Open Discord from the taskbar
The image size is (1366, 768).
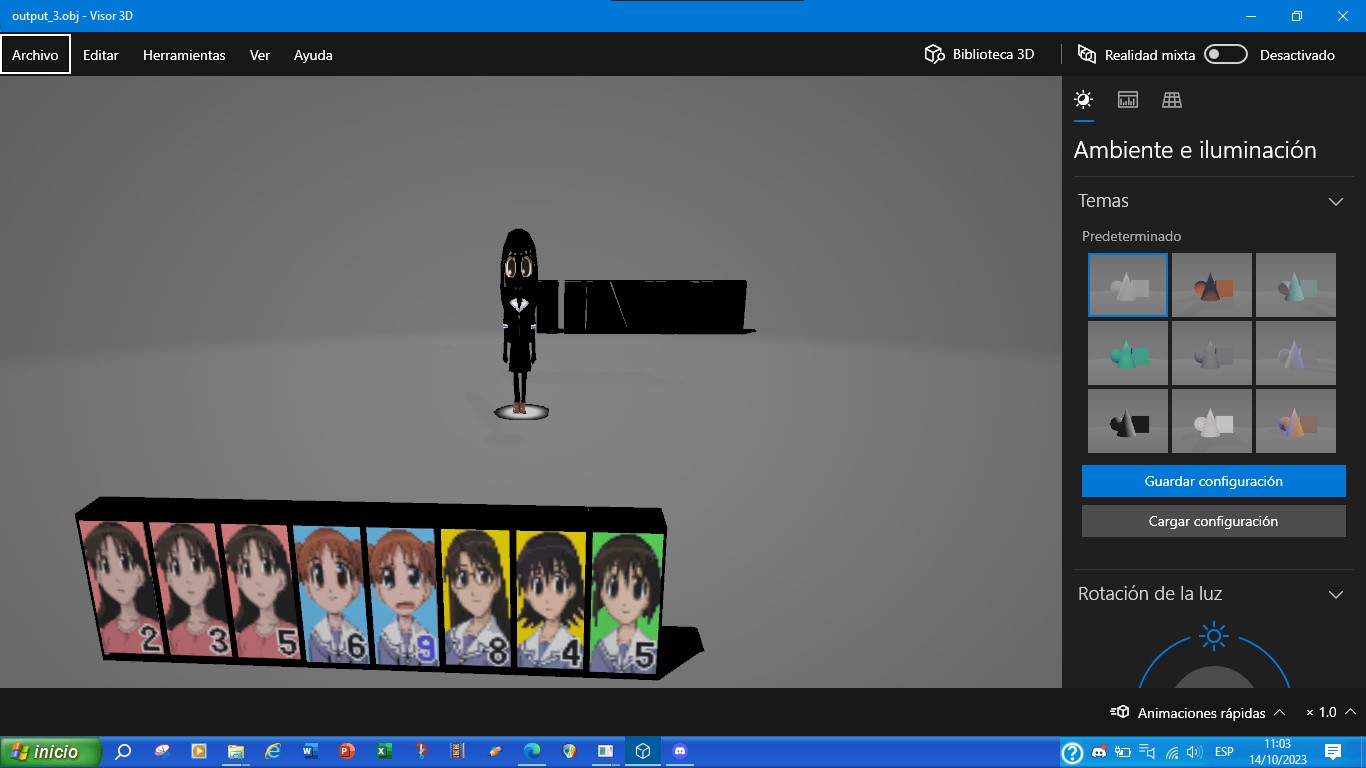pyautogui.click(x=681, y=751)
